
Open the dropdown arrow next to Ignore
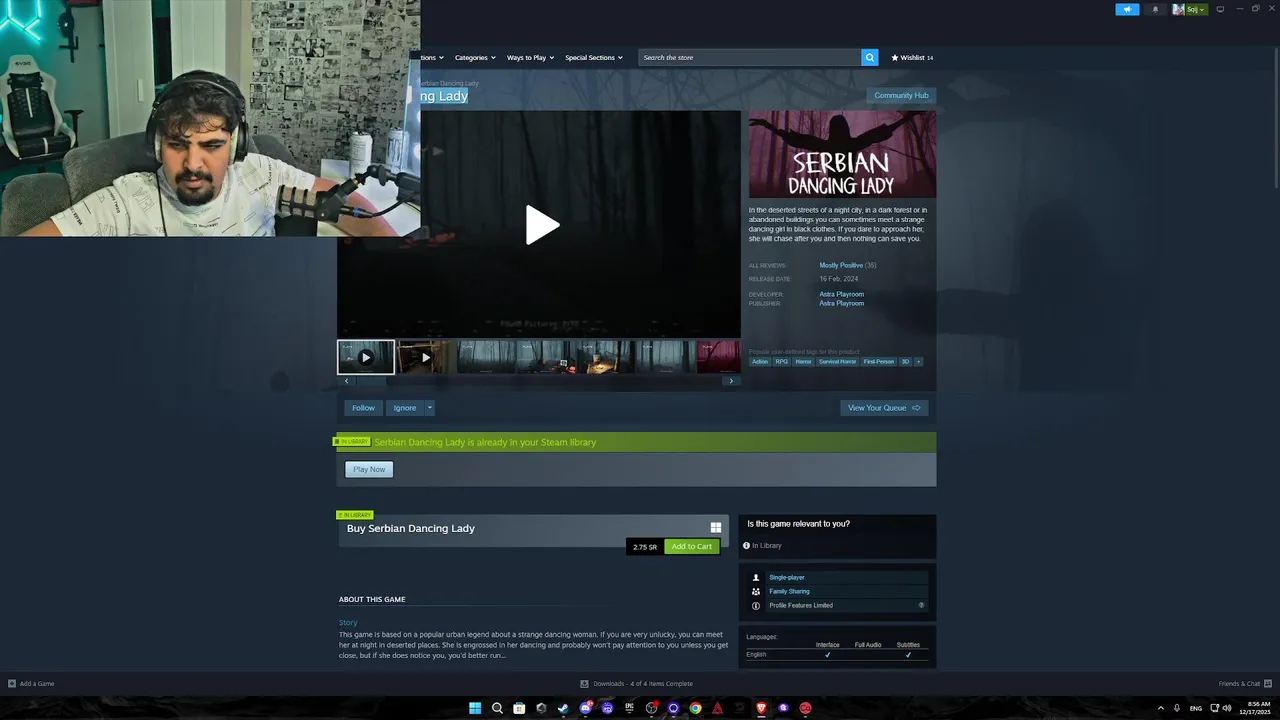(x=430, y=407)
